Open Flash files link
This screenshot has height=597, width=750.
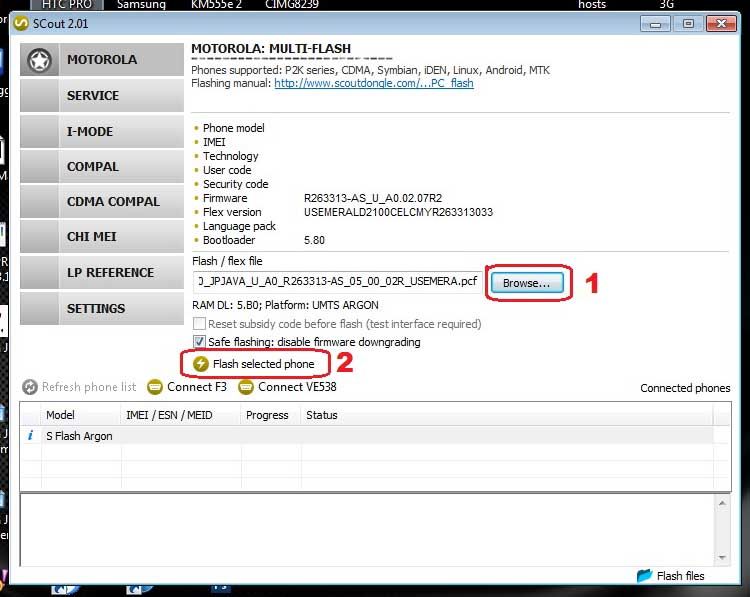click(x=680, y=576)
